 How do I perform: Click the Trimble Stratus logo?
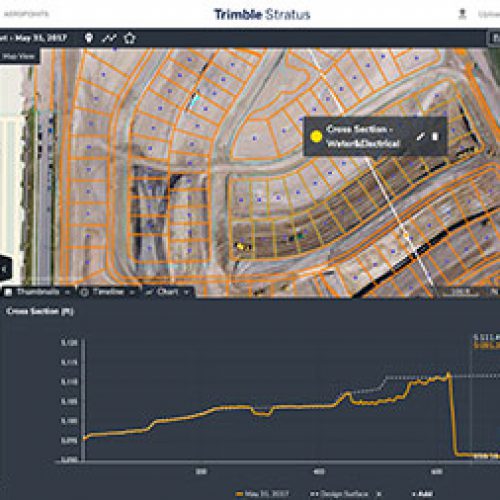pos(262,14)
